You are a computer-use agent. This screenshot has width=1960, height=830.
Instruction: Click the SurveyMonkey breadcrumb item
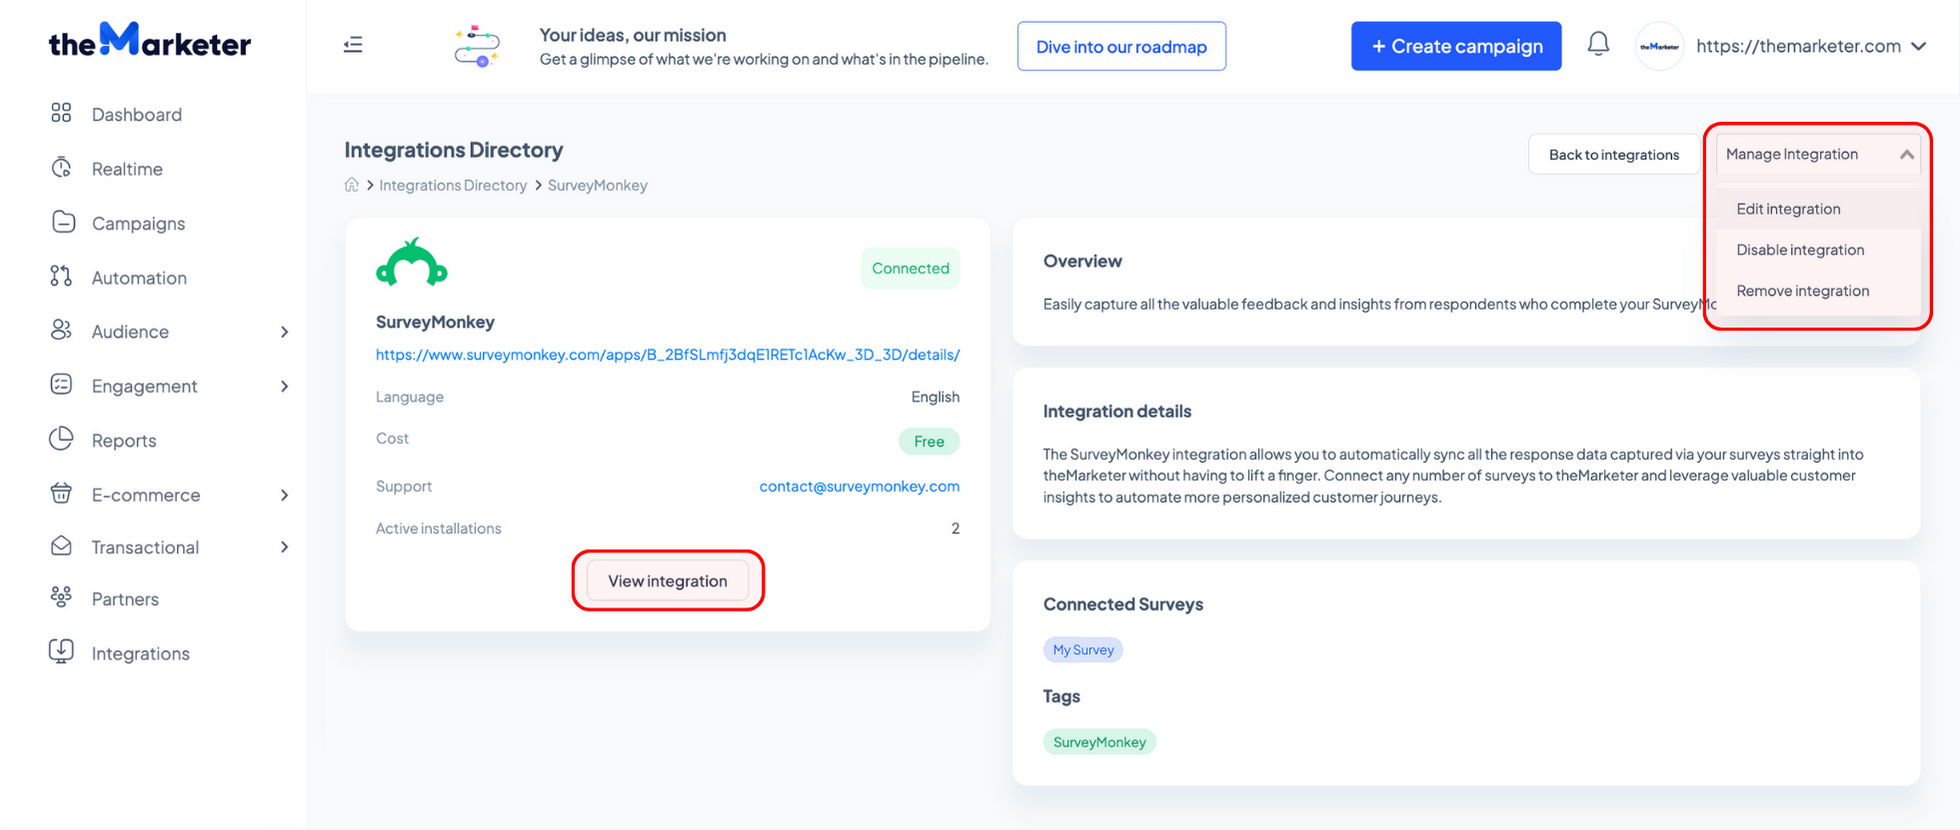[x=598, y=185]
